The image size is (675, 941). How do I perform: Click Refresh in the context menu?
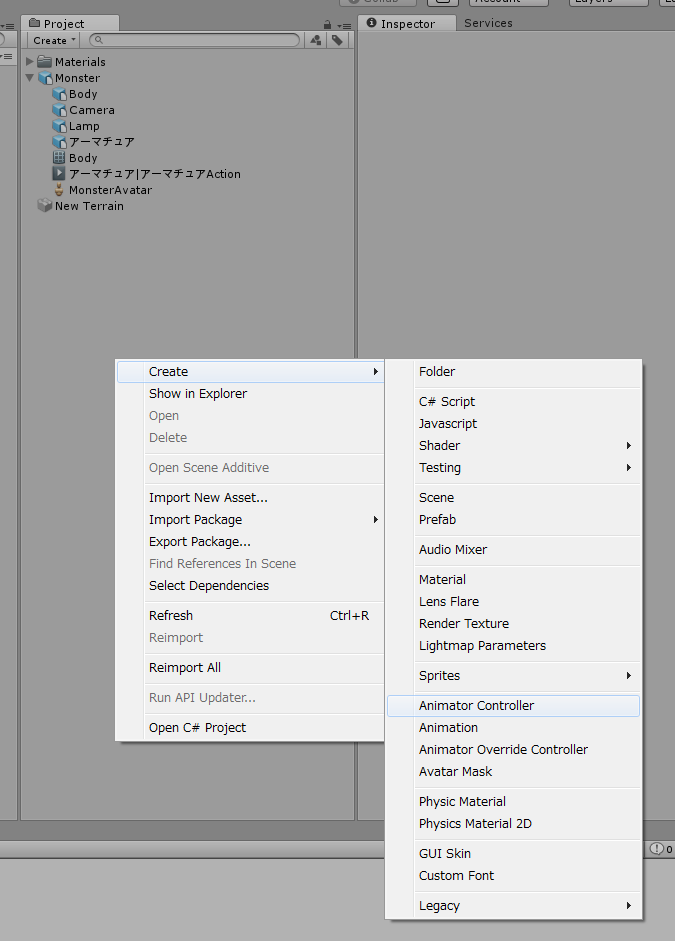pos(250,616)
